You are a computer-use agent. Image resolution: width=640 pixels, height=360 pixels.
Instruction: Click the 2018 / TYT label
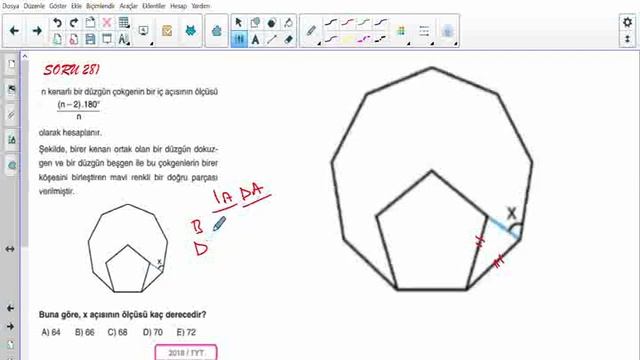pos(186,353)
